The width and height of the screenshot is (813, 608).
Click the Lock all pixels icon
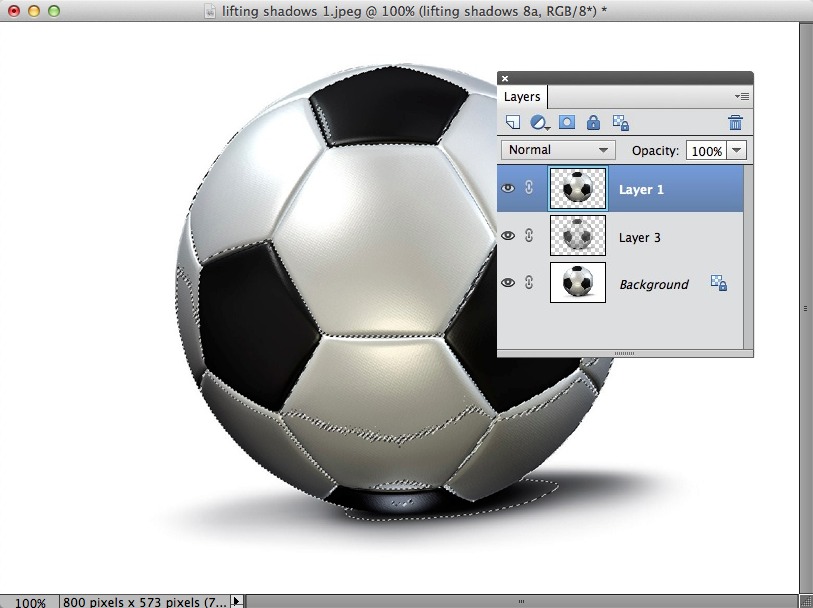[x=593, y=123]
